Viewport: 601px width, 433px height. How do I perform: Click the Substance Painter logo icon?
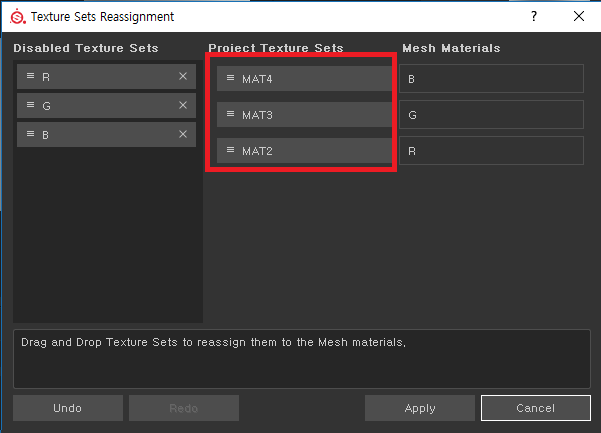[x=18, y=16]
